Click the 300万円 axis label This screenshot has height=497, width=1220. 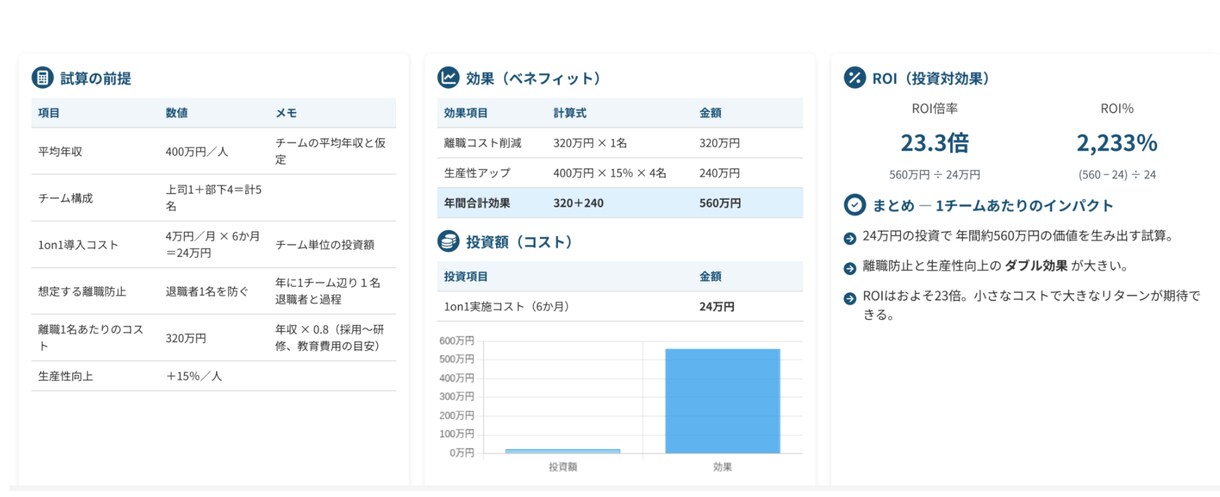point(457,397)
